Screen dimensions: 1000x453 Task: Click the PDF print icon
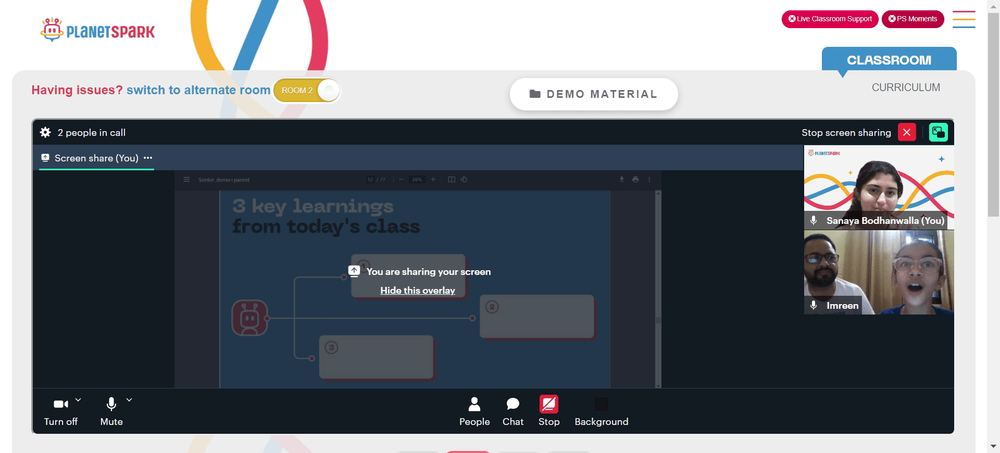(635, 180)
